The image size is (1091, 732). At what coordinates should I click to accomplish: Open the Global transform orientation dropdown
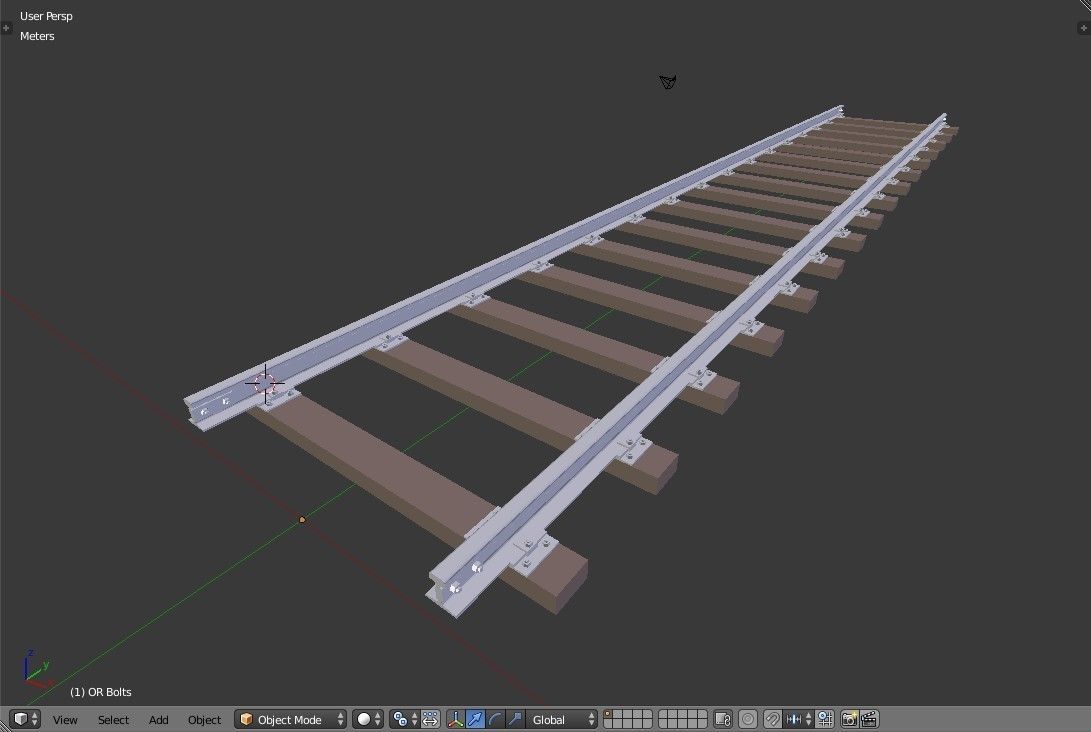point(562,719)
